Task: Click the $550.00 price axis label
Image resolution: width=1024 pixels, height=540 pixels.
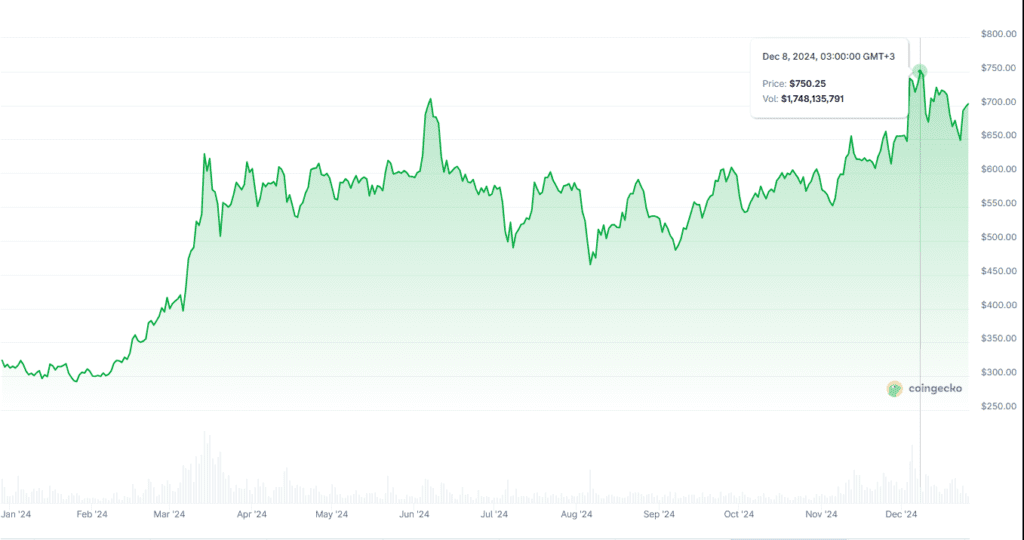Action: coord(998,203)
